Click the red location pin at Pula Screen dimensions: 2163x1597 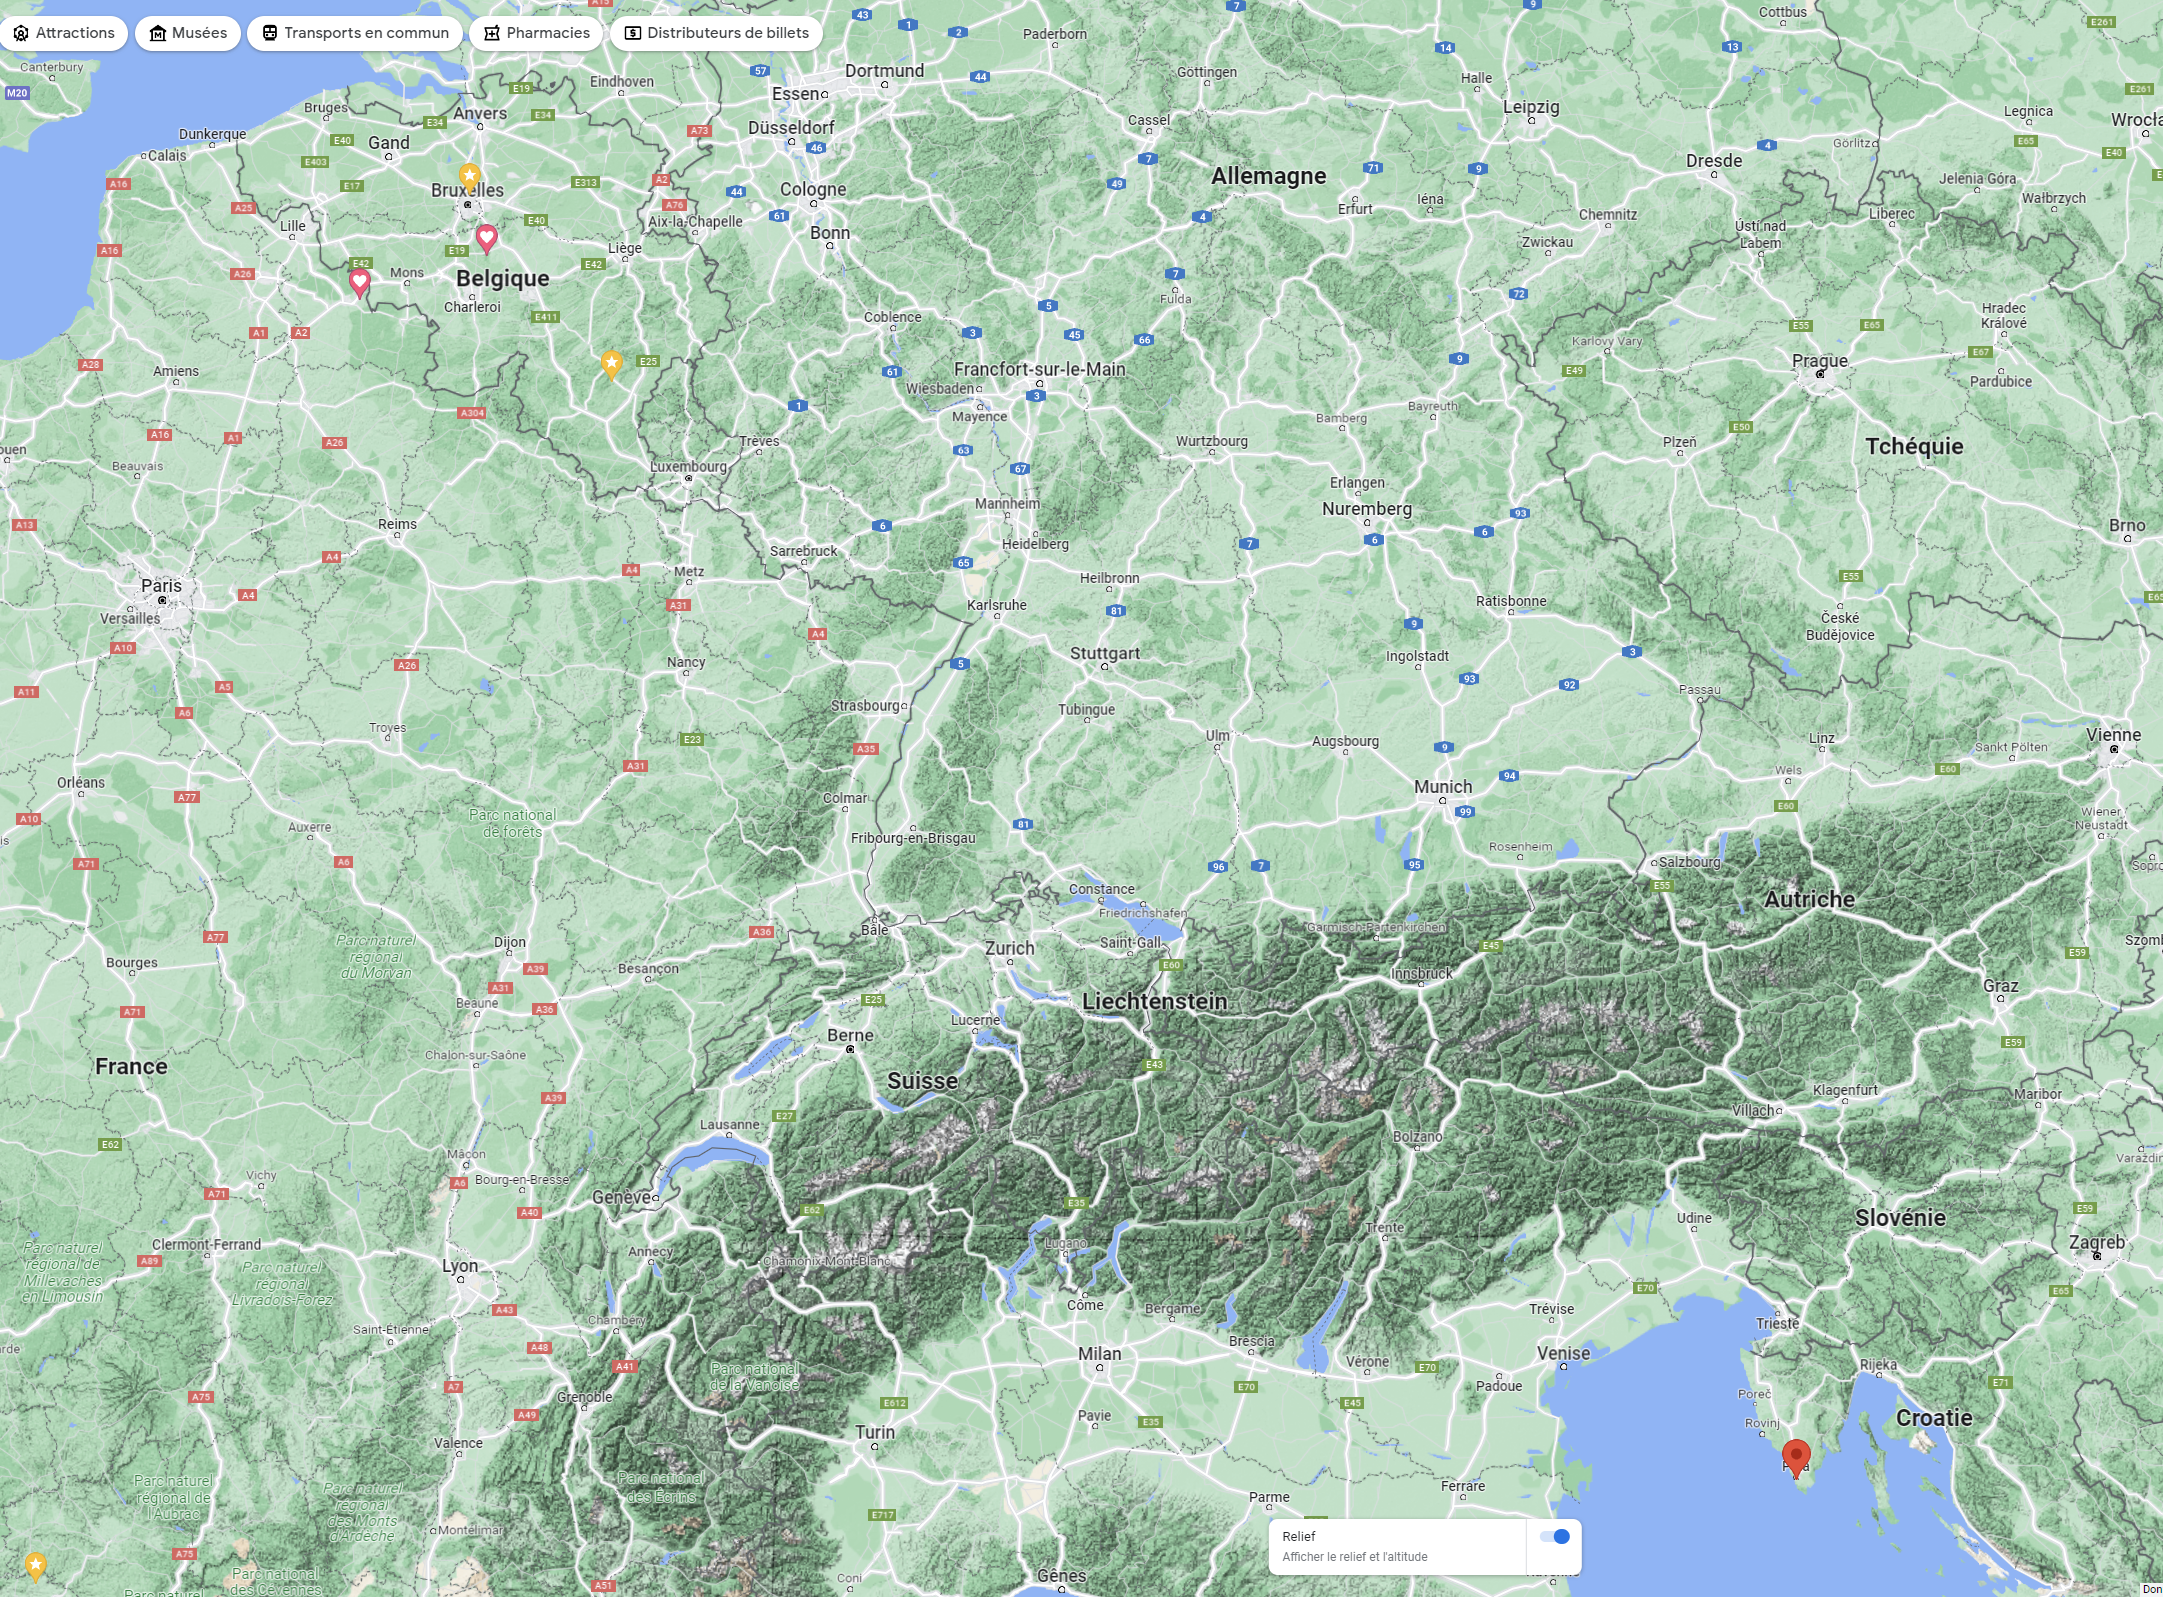(1796, 1455)
